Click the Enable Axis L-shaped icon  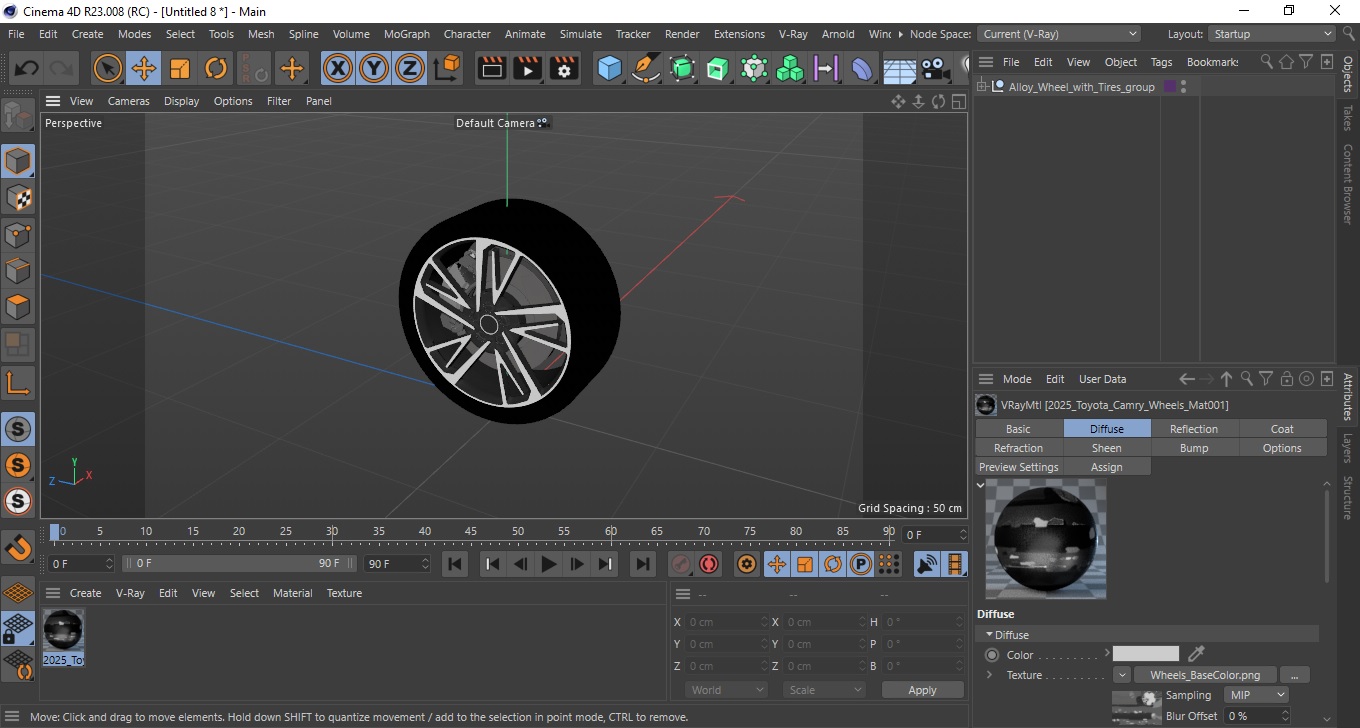pos(18,382)
